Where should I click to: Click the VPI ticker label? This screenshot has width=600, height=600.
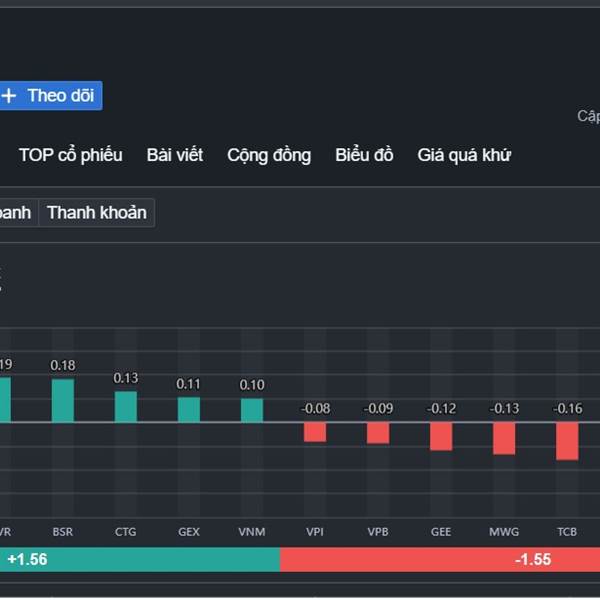pyautogui.click(x=315, y=532)
